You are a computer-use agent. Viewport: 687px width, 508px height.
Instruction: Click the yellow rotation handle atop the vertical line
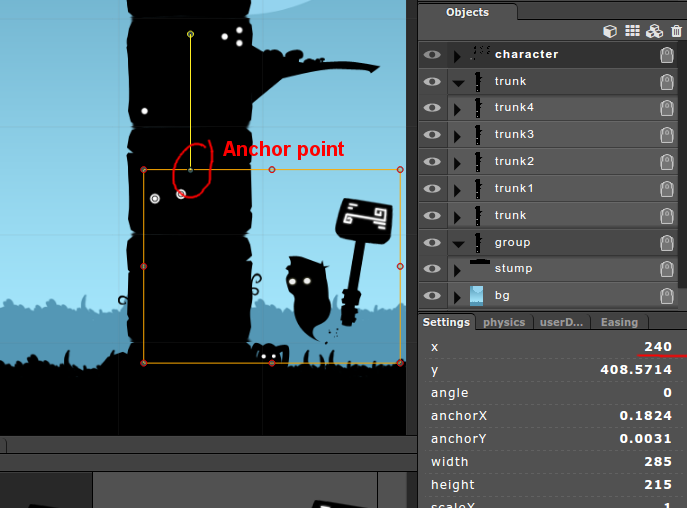point(190,34)
